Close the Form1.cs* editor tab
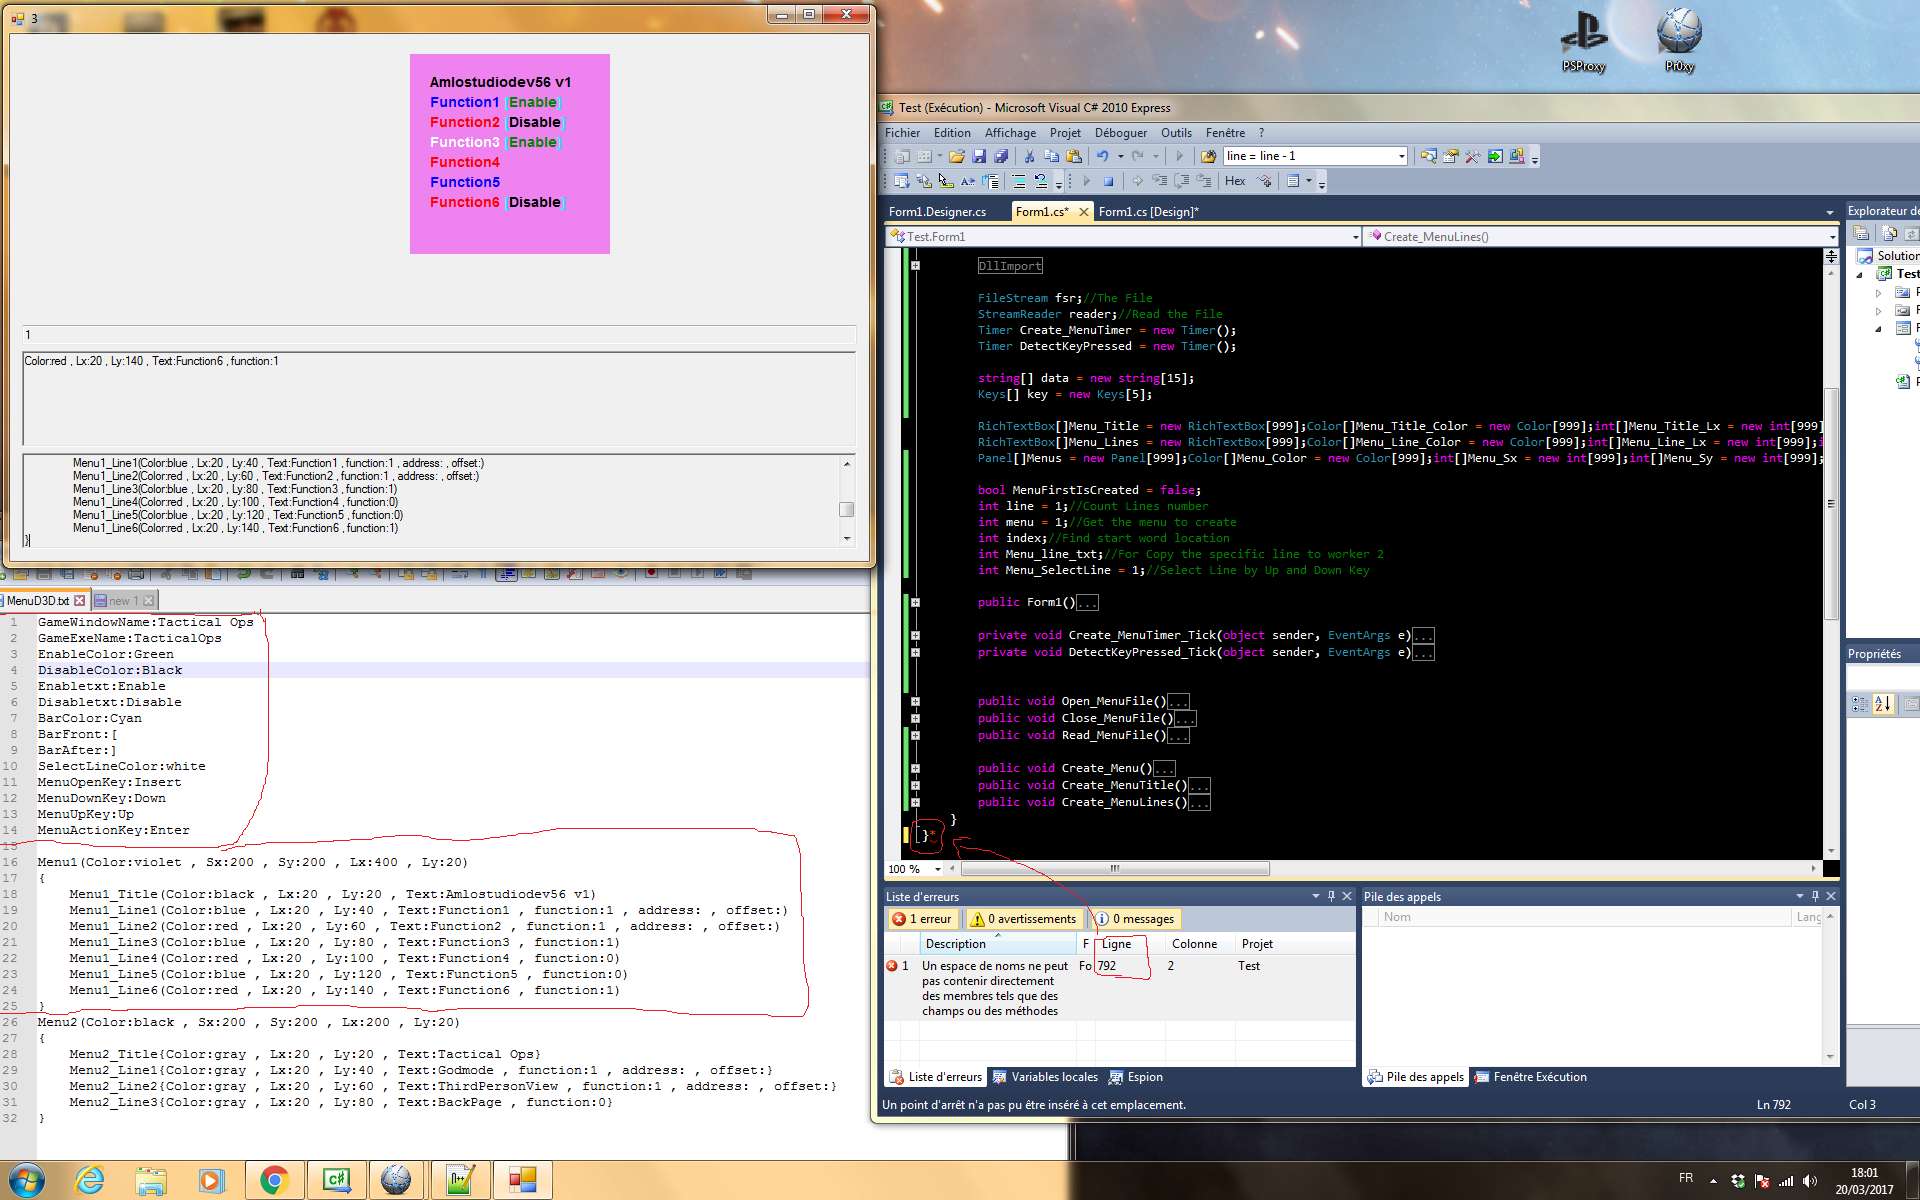Screen dimensions: 1920x1200 pyautogui.click(x=1083, y=212)
